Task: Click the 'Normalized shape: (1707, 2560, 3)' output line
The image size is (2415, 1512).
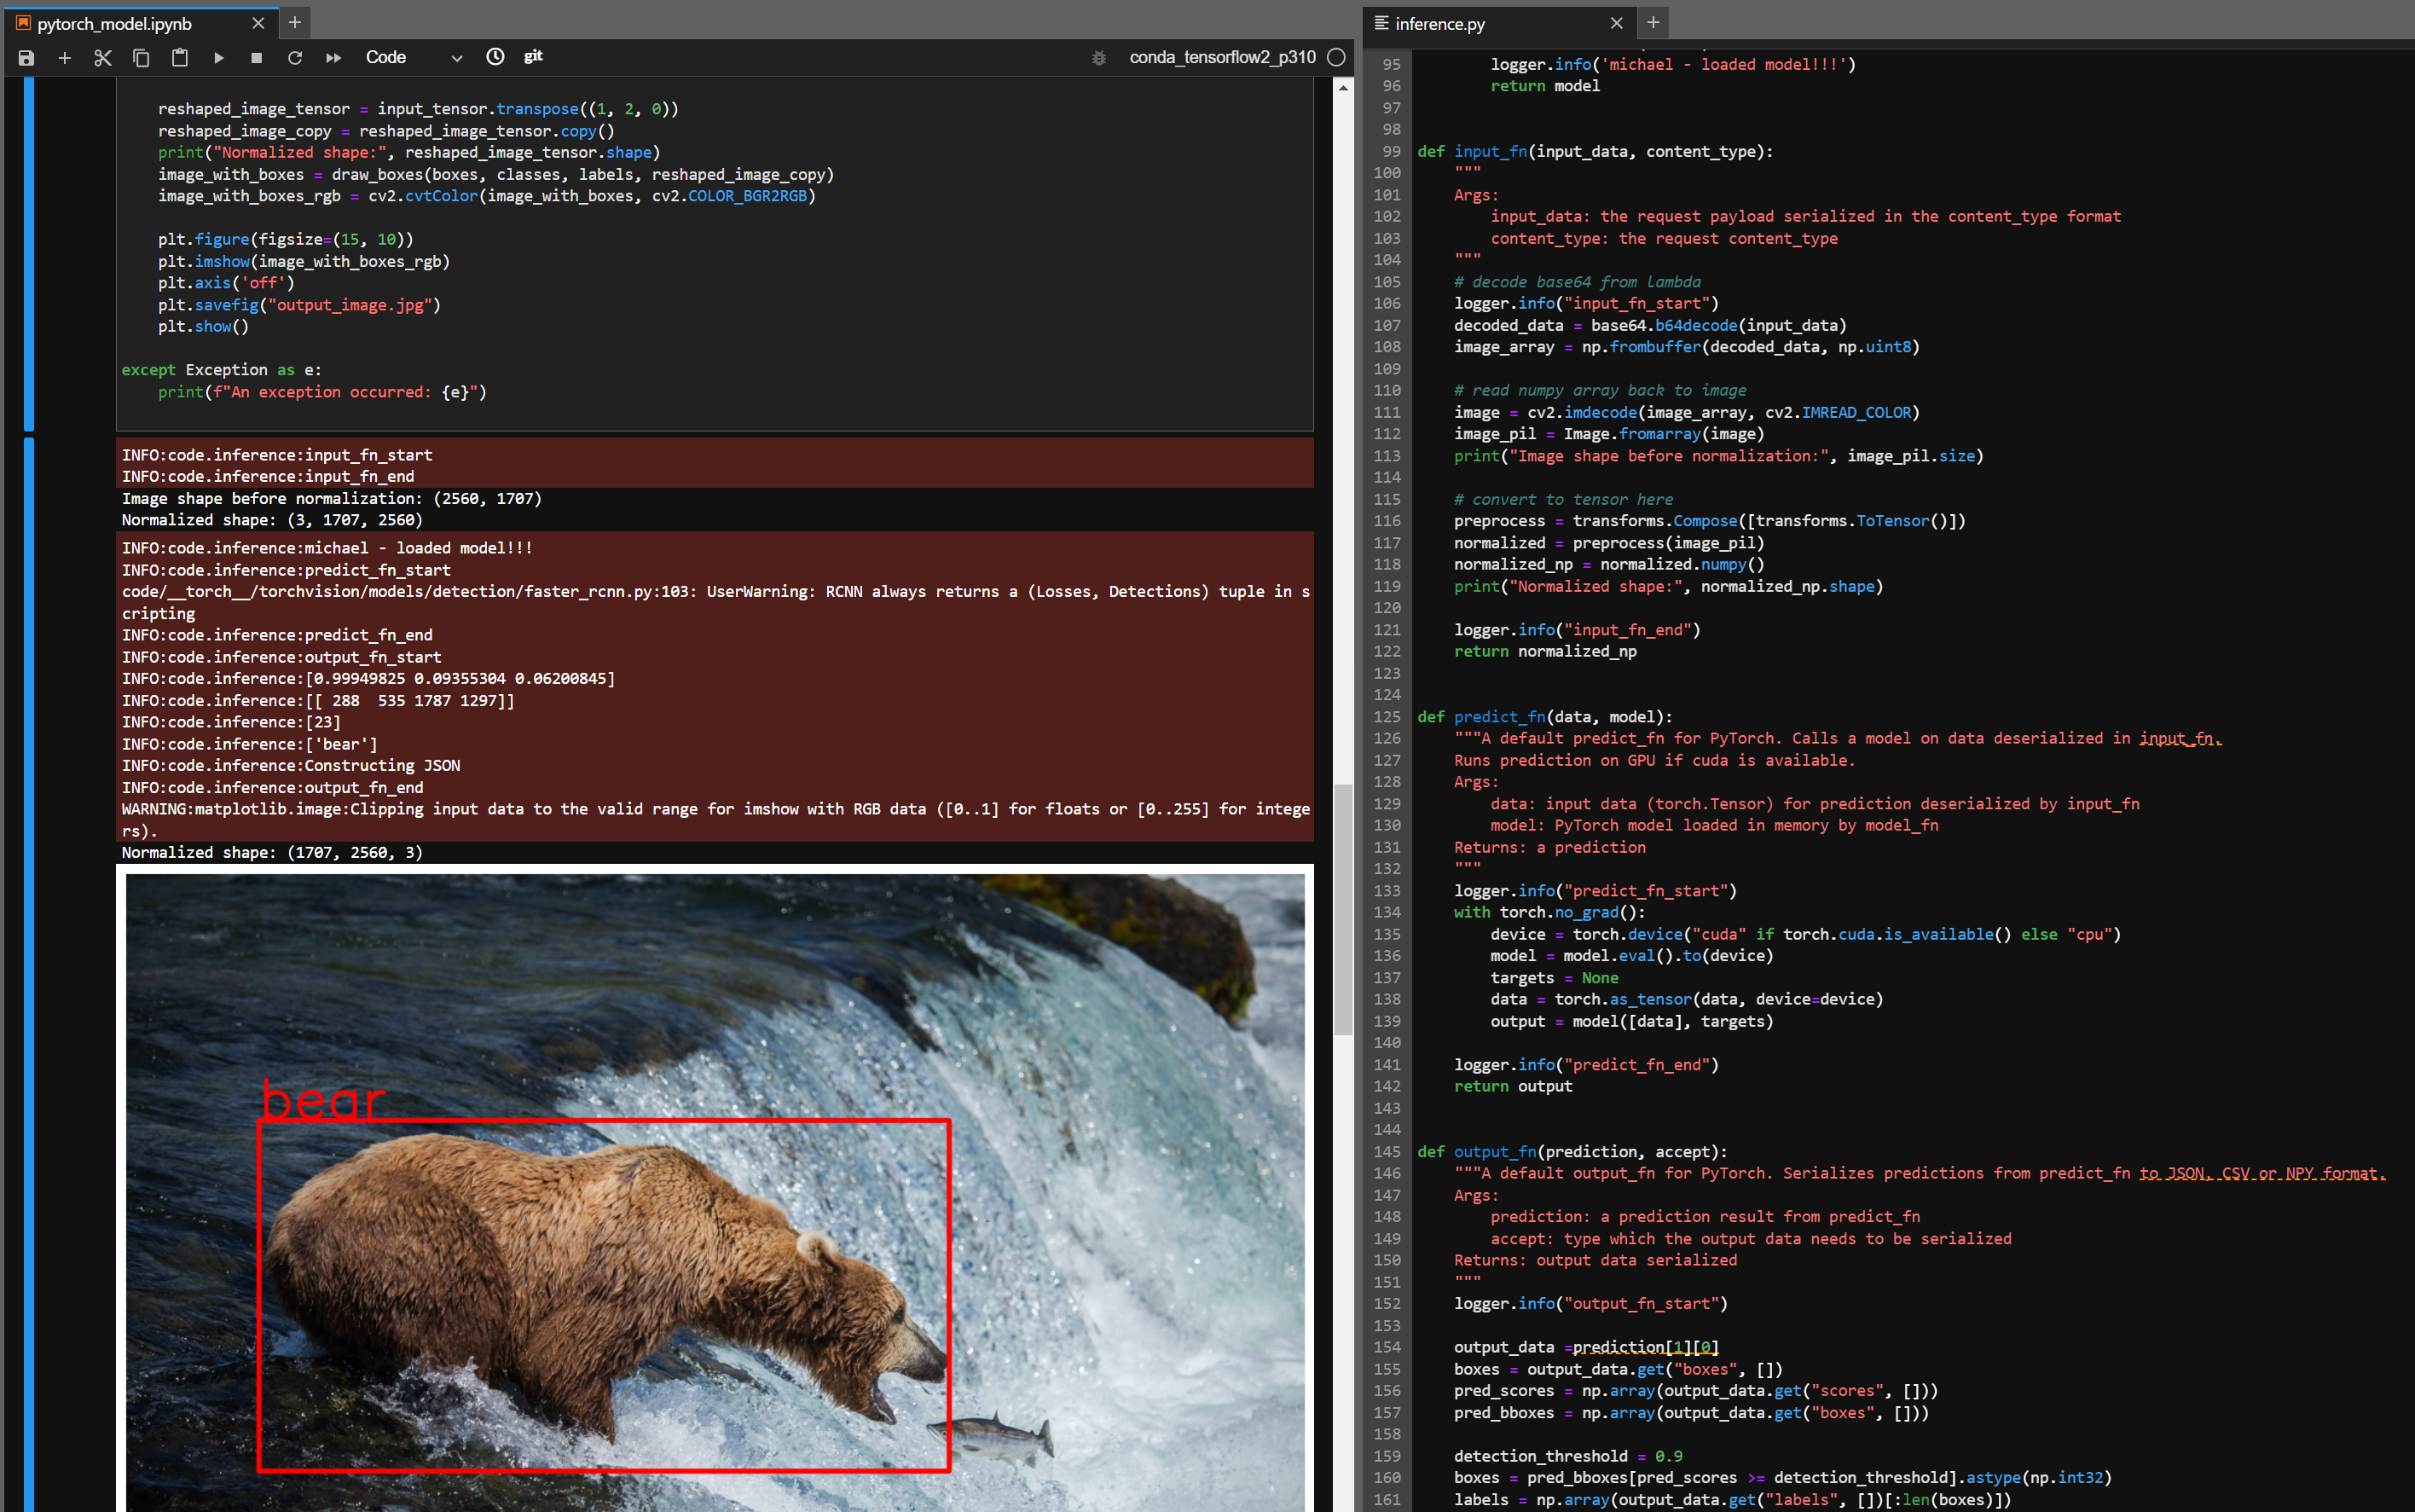Action: (x=272, y=853)
